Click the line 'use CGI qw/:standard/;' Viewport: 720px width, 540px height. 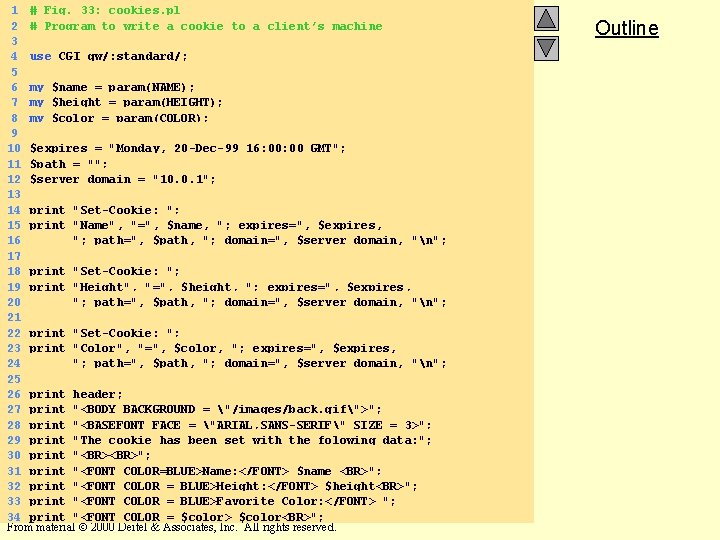click(x=108, y=56)
